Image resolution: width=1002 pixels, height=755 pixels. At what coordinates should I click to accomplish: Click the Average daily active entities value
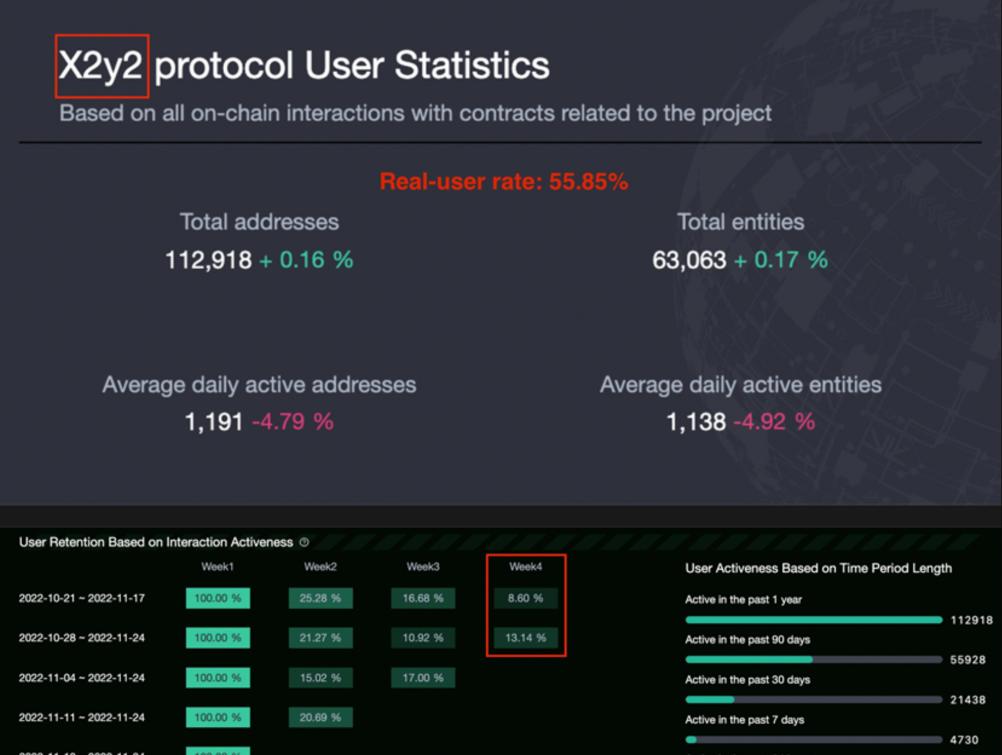point(696,422)
